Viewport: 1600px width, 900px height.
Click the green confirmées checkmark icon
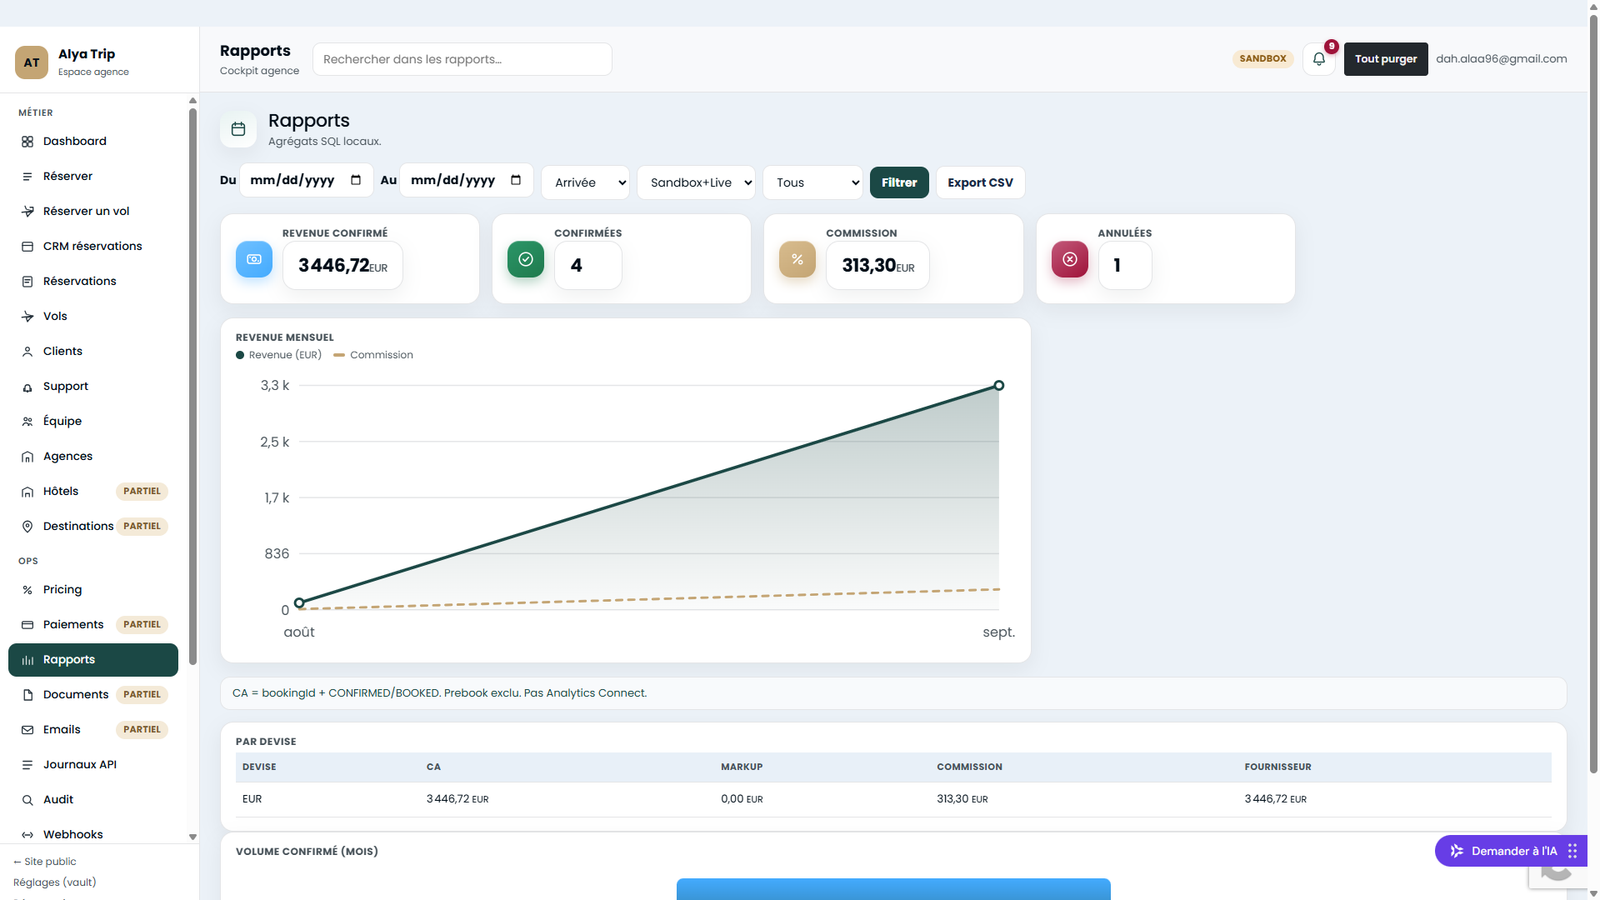click(526, 259)
